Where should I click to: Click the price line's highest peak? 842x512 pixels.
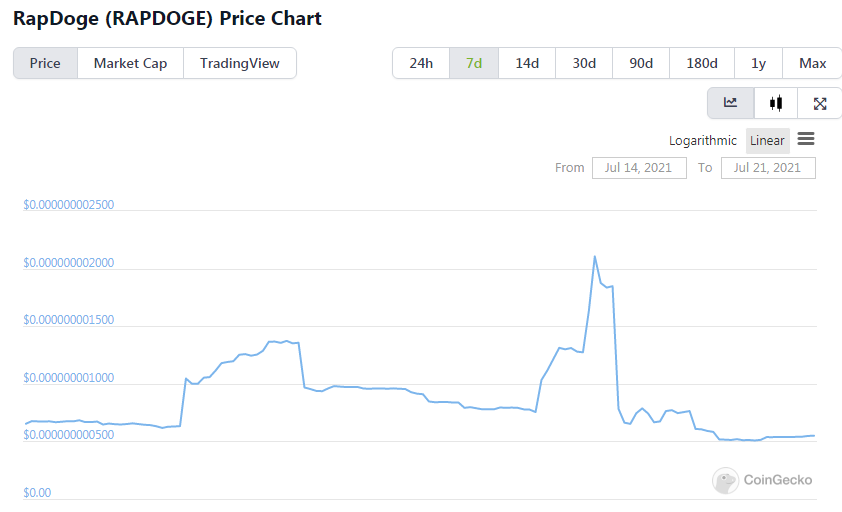point(594,256)
